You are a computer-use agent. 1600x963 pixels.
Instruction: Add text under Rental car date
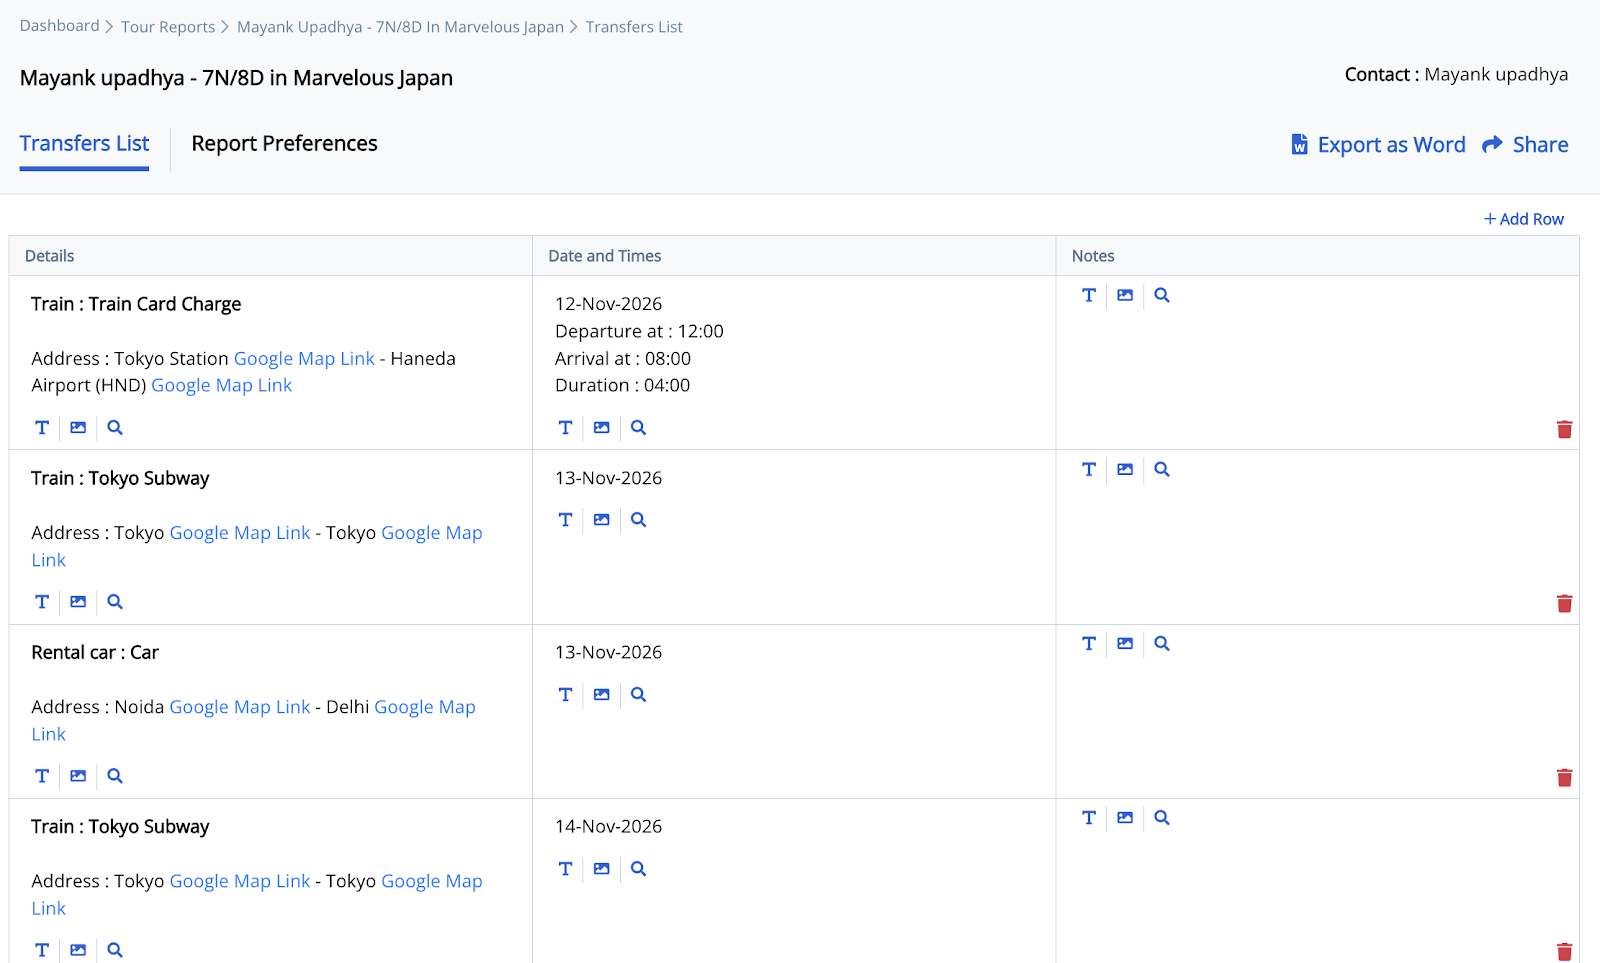point(566,695)
